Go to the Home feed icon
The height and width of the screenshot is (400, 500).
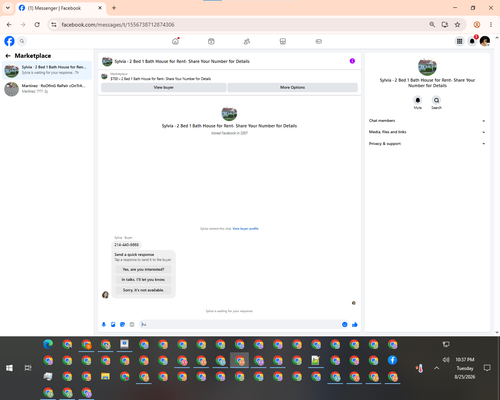click(175, 41)
